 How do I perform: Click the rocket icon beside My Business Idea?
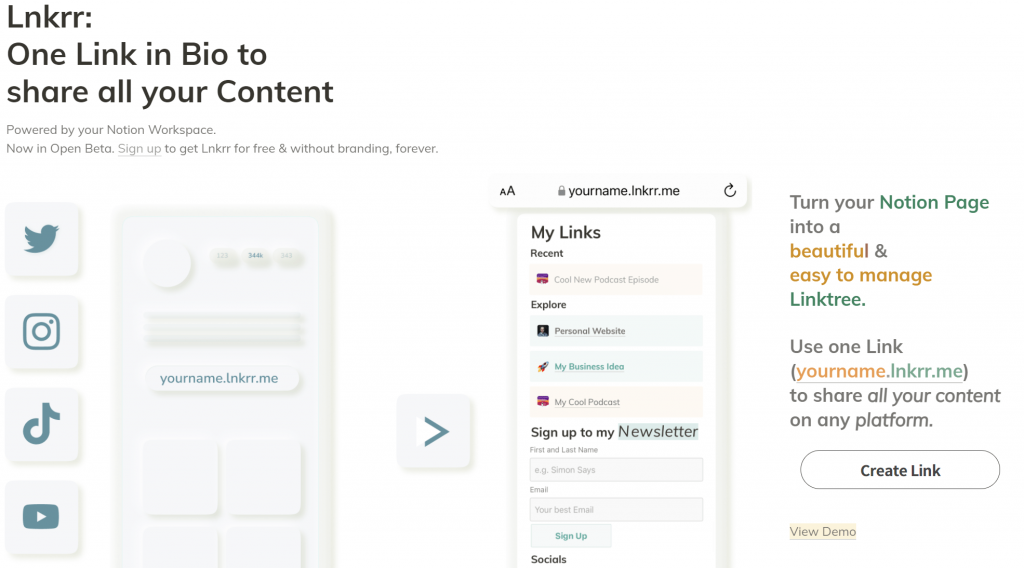[543, 367]
